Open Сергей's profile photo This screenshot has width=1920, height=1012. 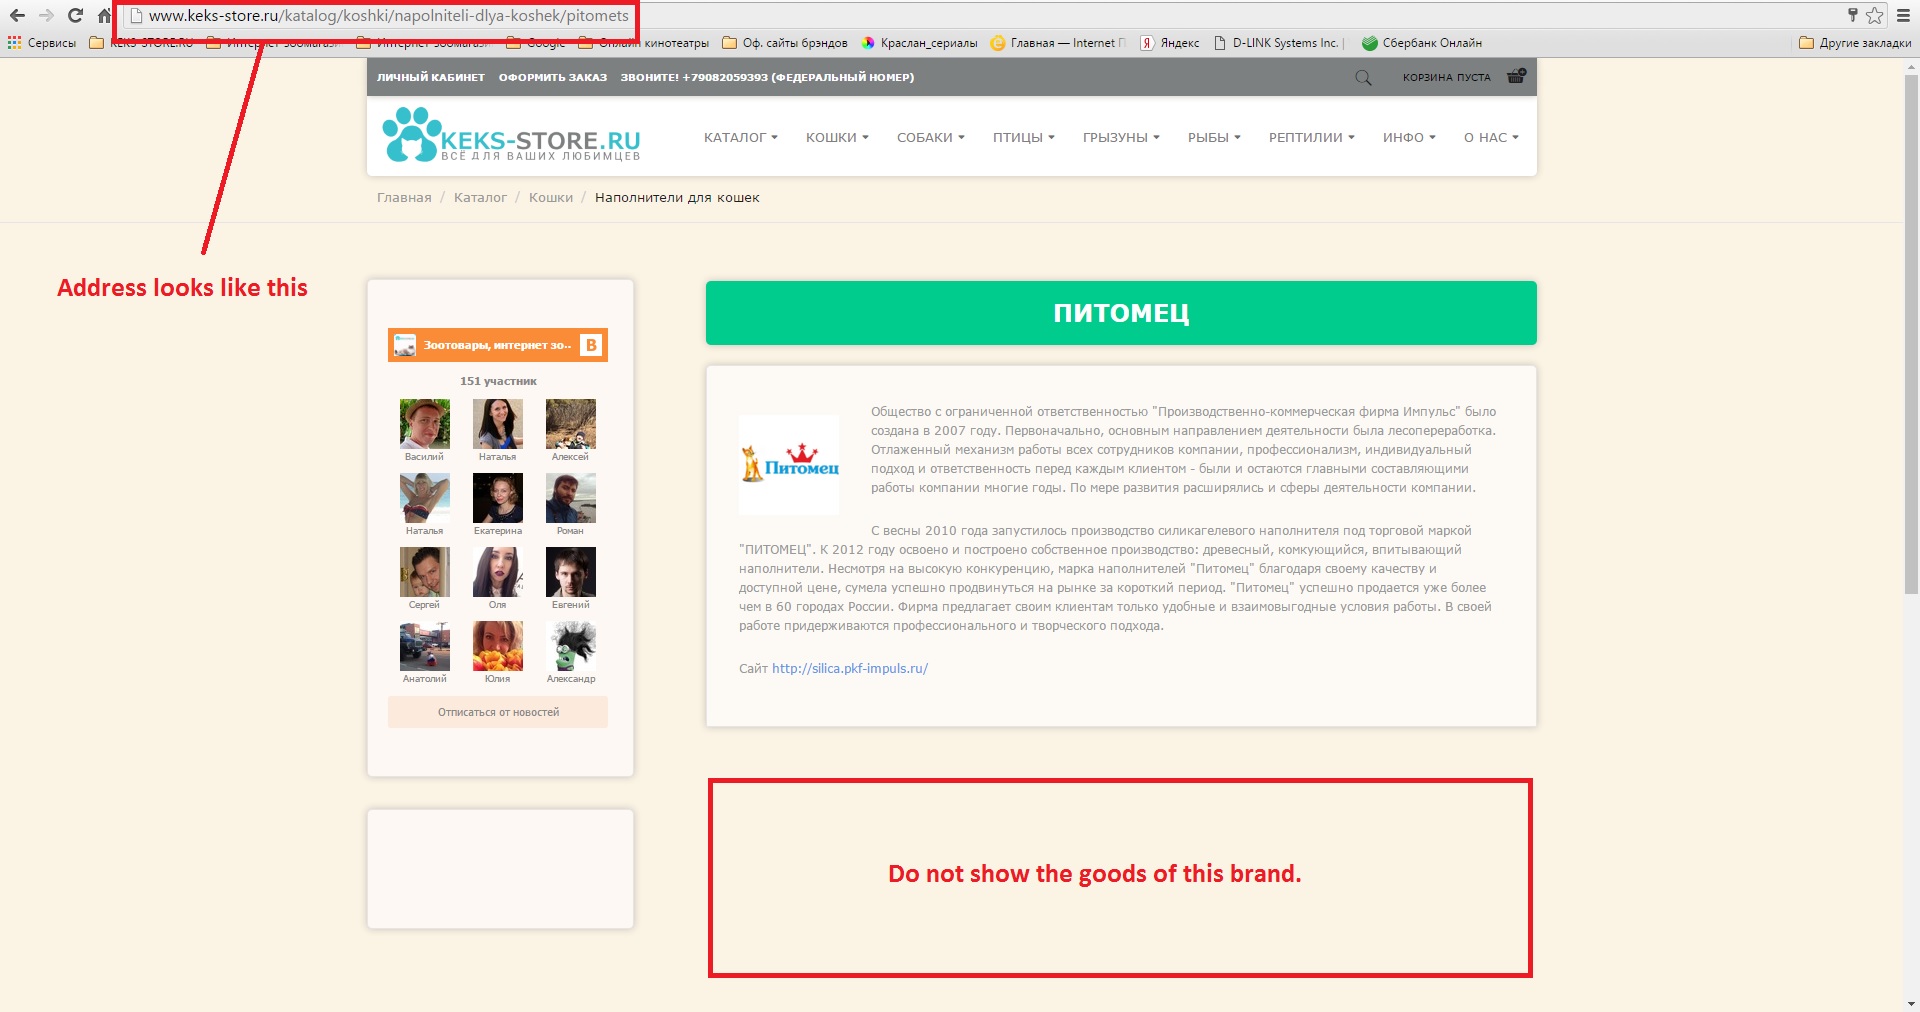424,572
